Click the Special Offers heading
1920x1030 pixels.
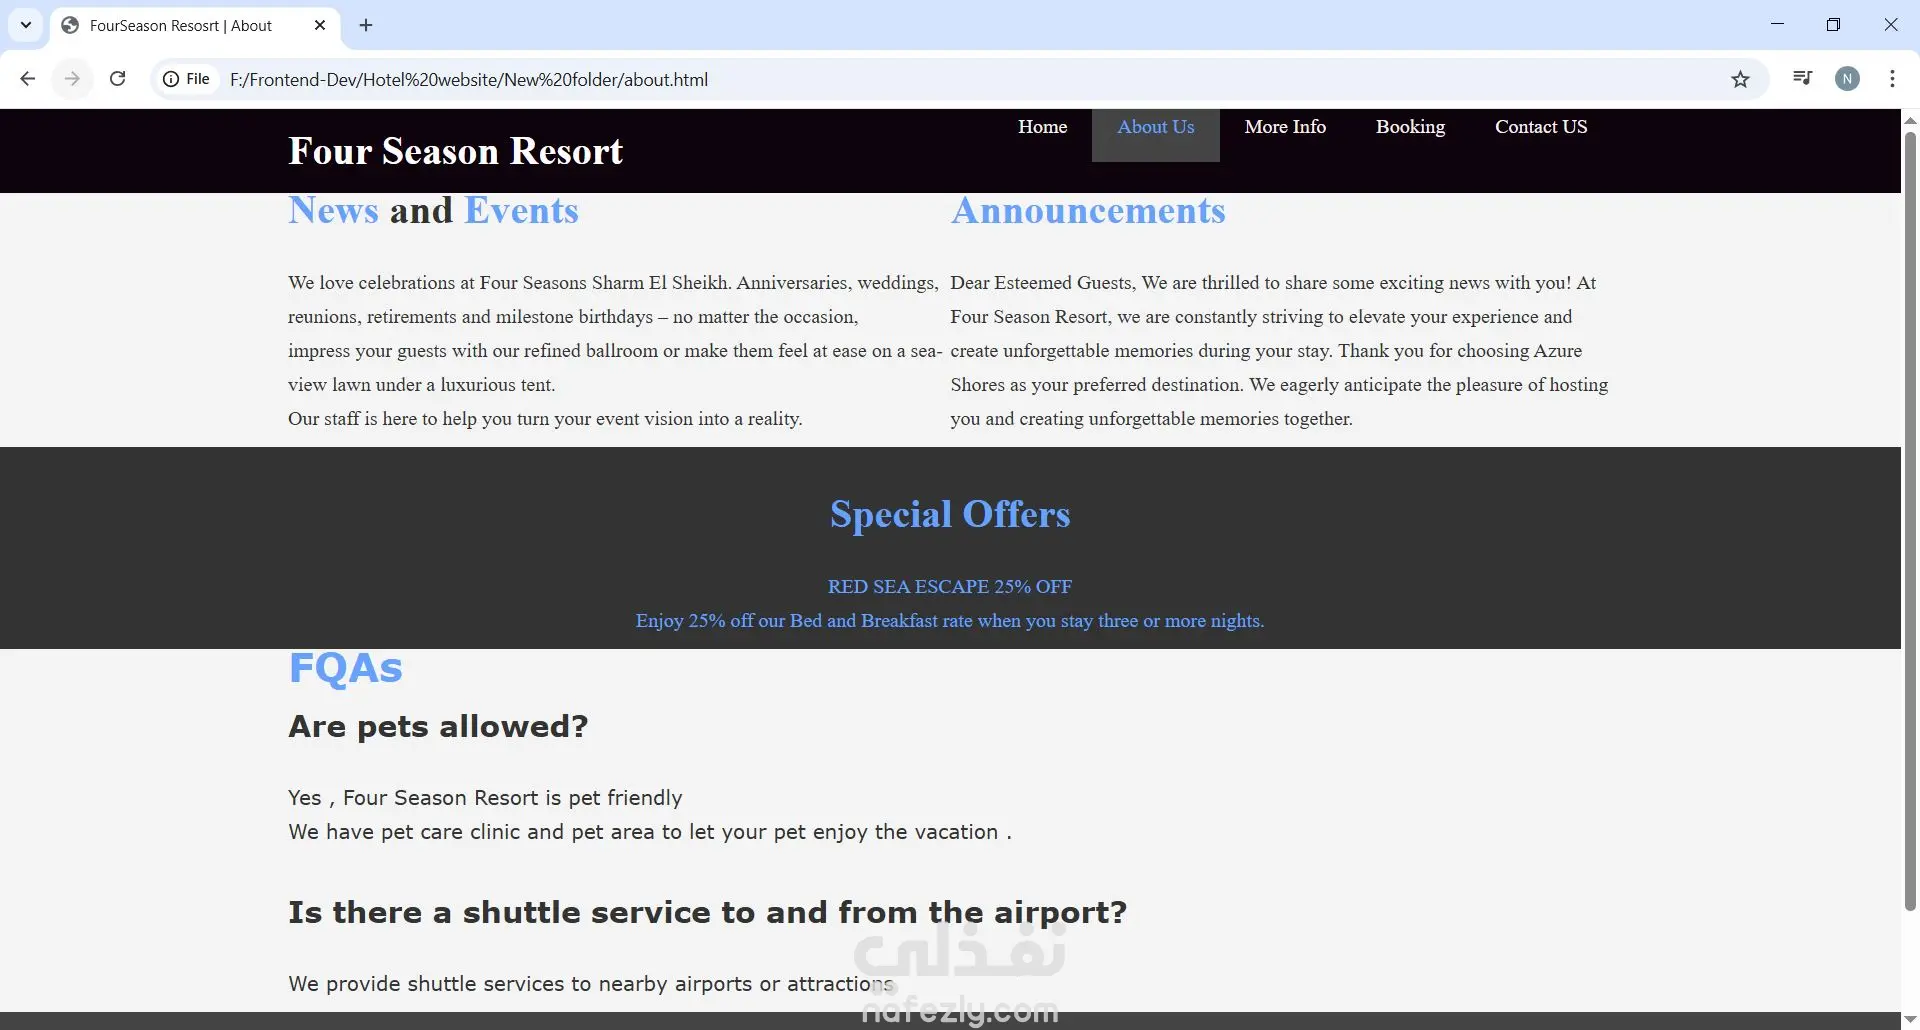(950, 514)
